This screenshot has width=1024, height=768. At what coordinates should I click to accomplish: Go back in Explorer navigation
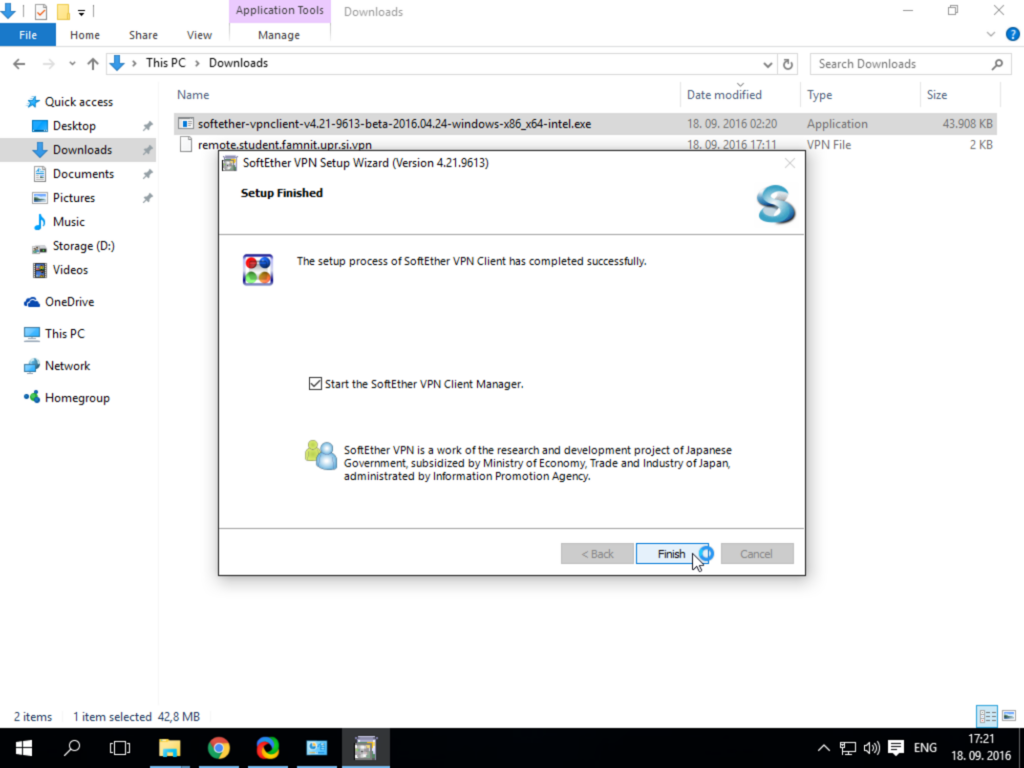coord(19,64)
